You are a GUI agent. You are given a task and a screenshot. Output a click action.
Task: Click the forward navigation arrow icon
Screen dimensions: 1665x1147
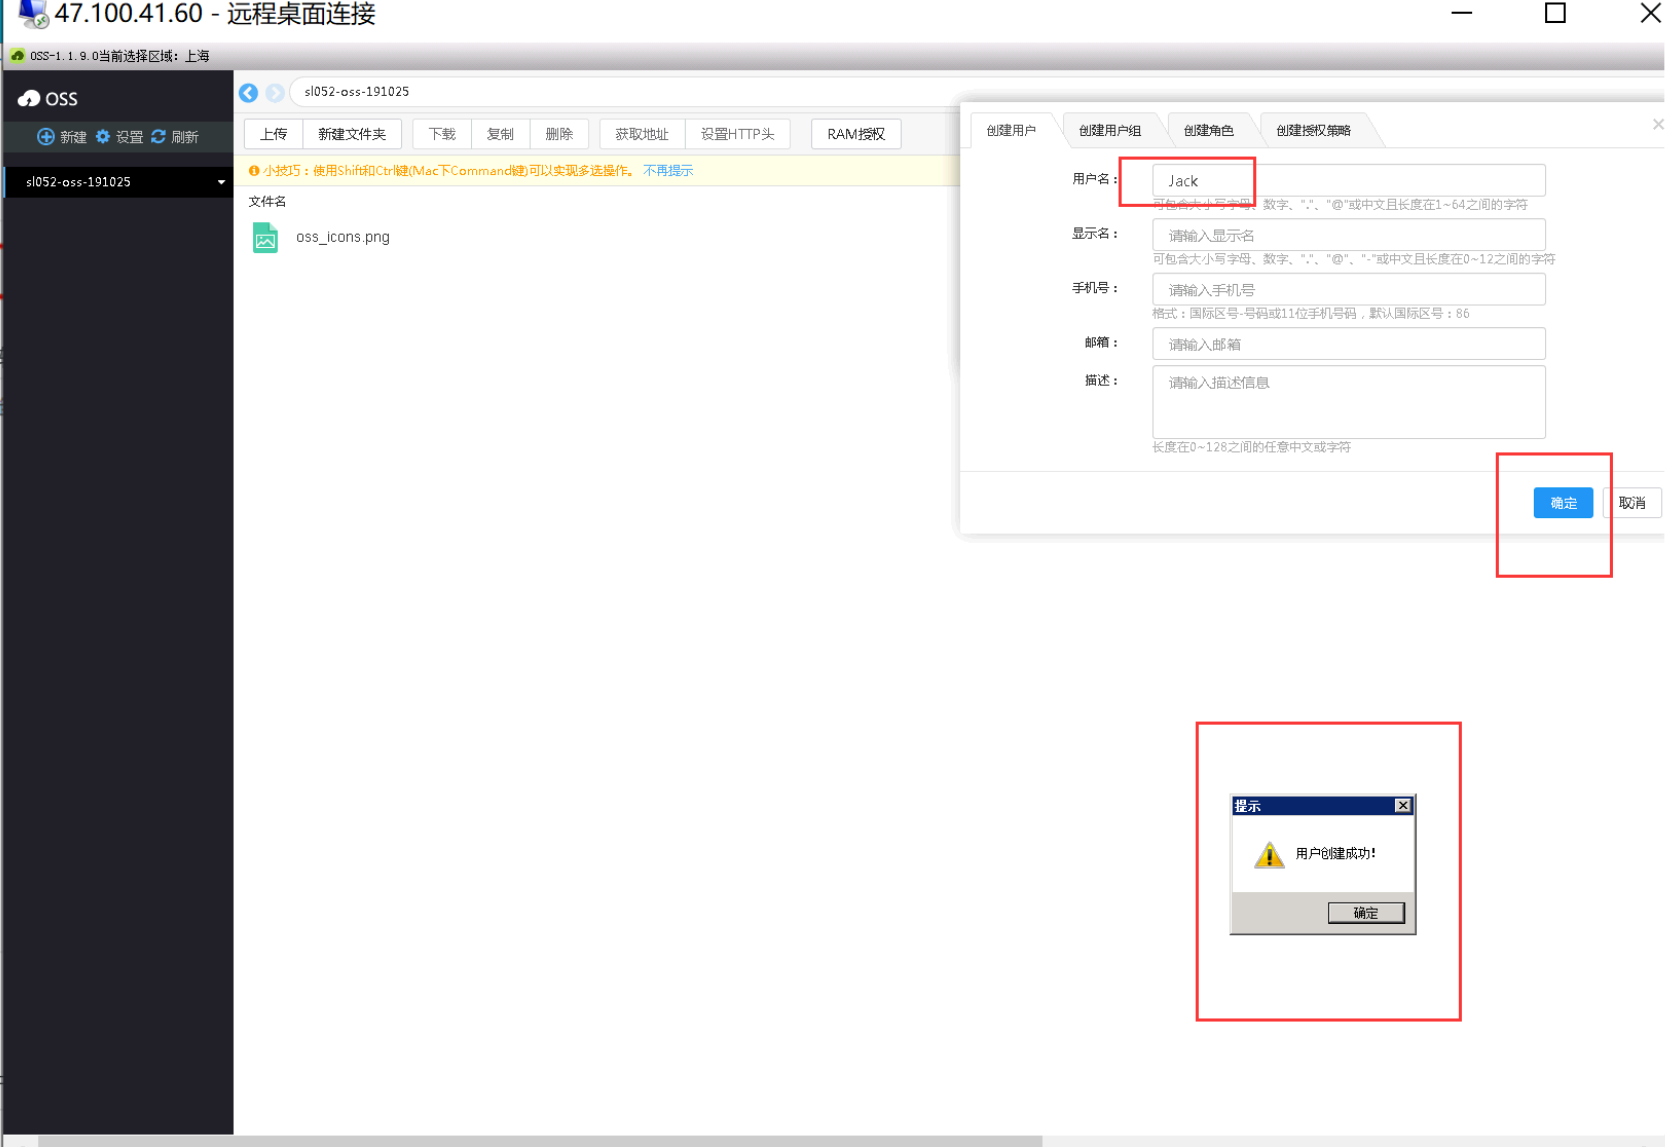[x=275, y=92]
